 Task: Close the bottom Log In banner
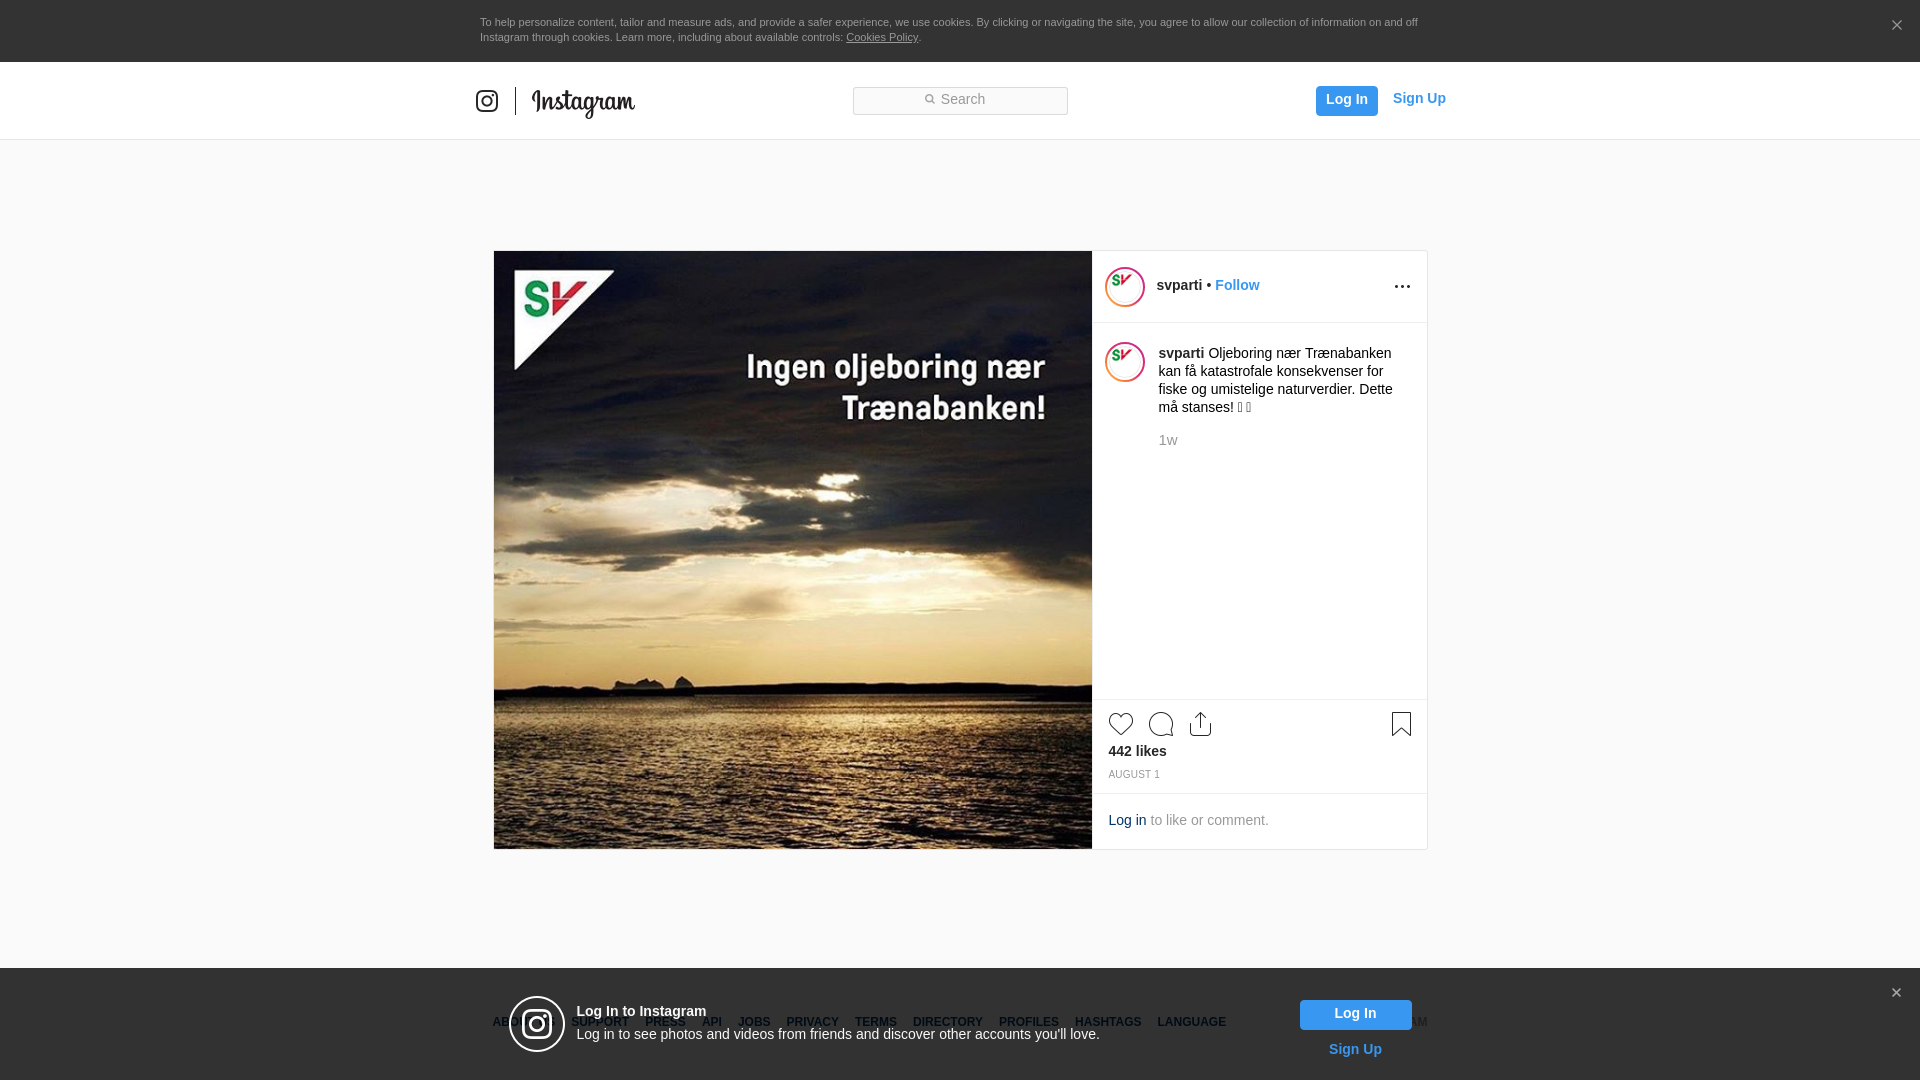(1896, 993)
